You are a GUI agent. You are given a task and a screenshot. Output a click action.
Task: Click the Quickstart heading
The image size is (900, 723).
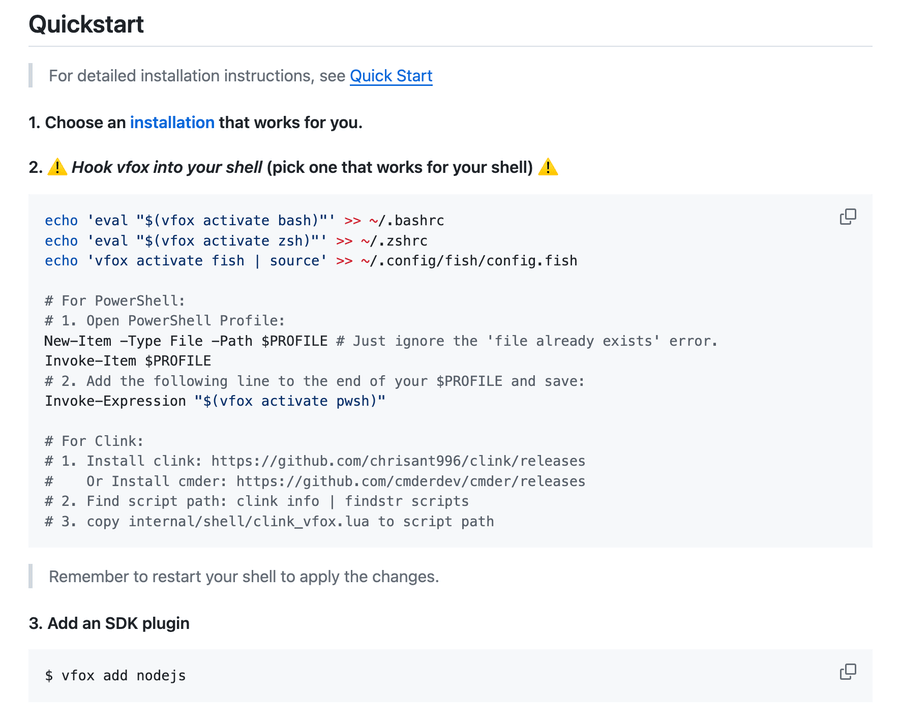click(x=86, y=24)
